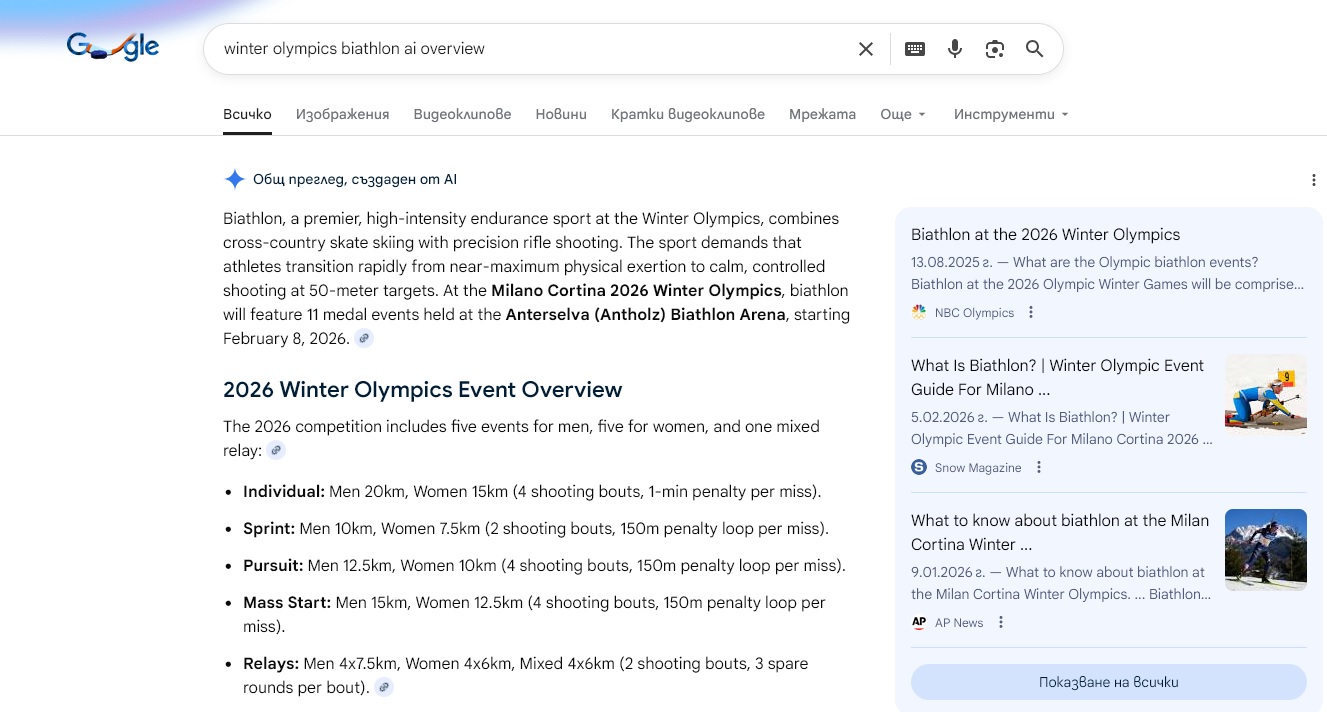Open more options for NBC Olympics result
The width and height of the screenshot is (1327, 712).
click(x=1031, y=313)
